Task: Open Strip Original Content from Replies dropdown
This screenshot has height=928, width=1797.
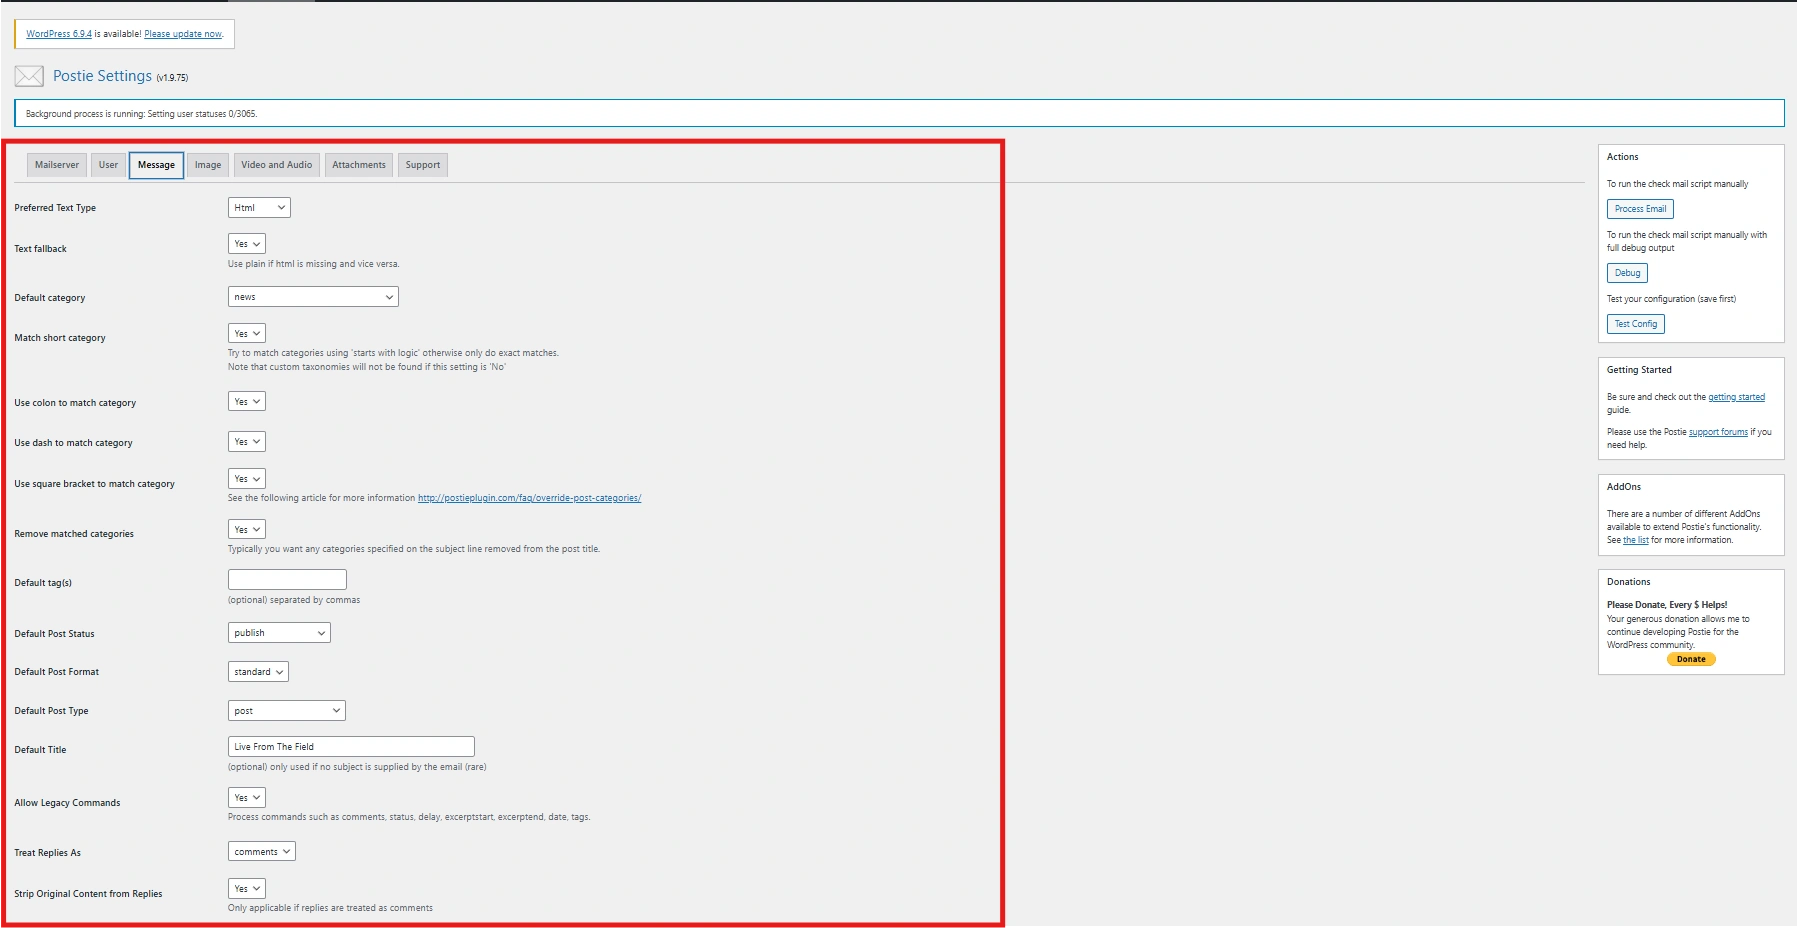Action: point(247,889)
